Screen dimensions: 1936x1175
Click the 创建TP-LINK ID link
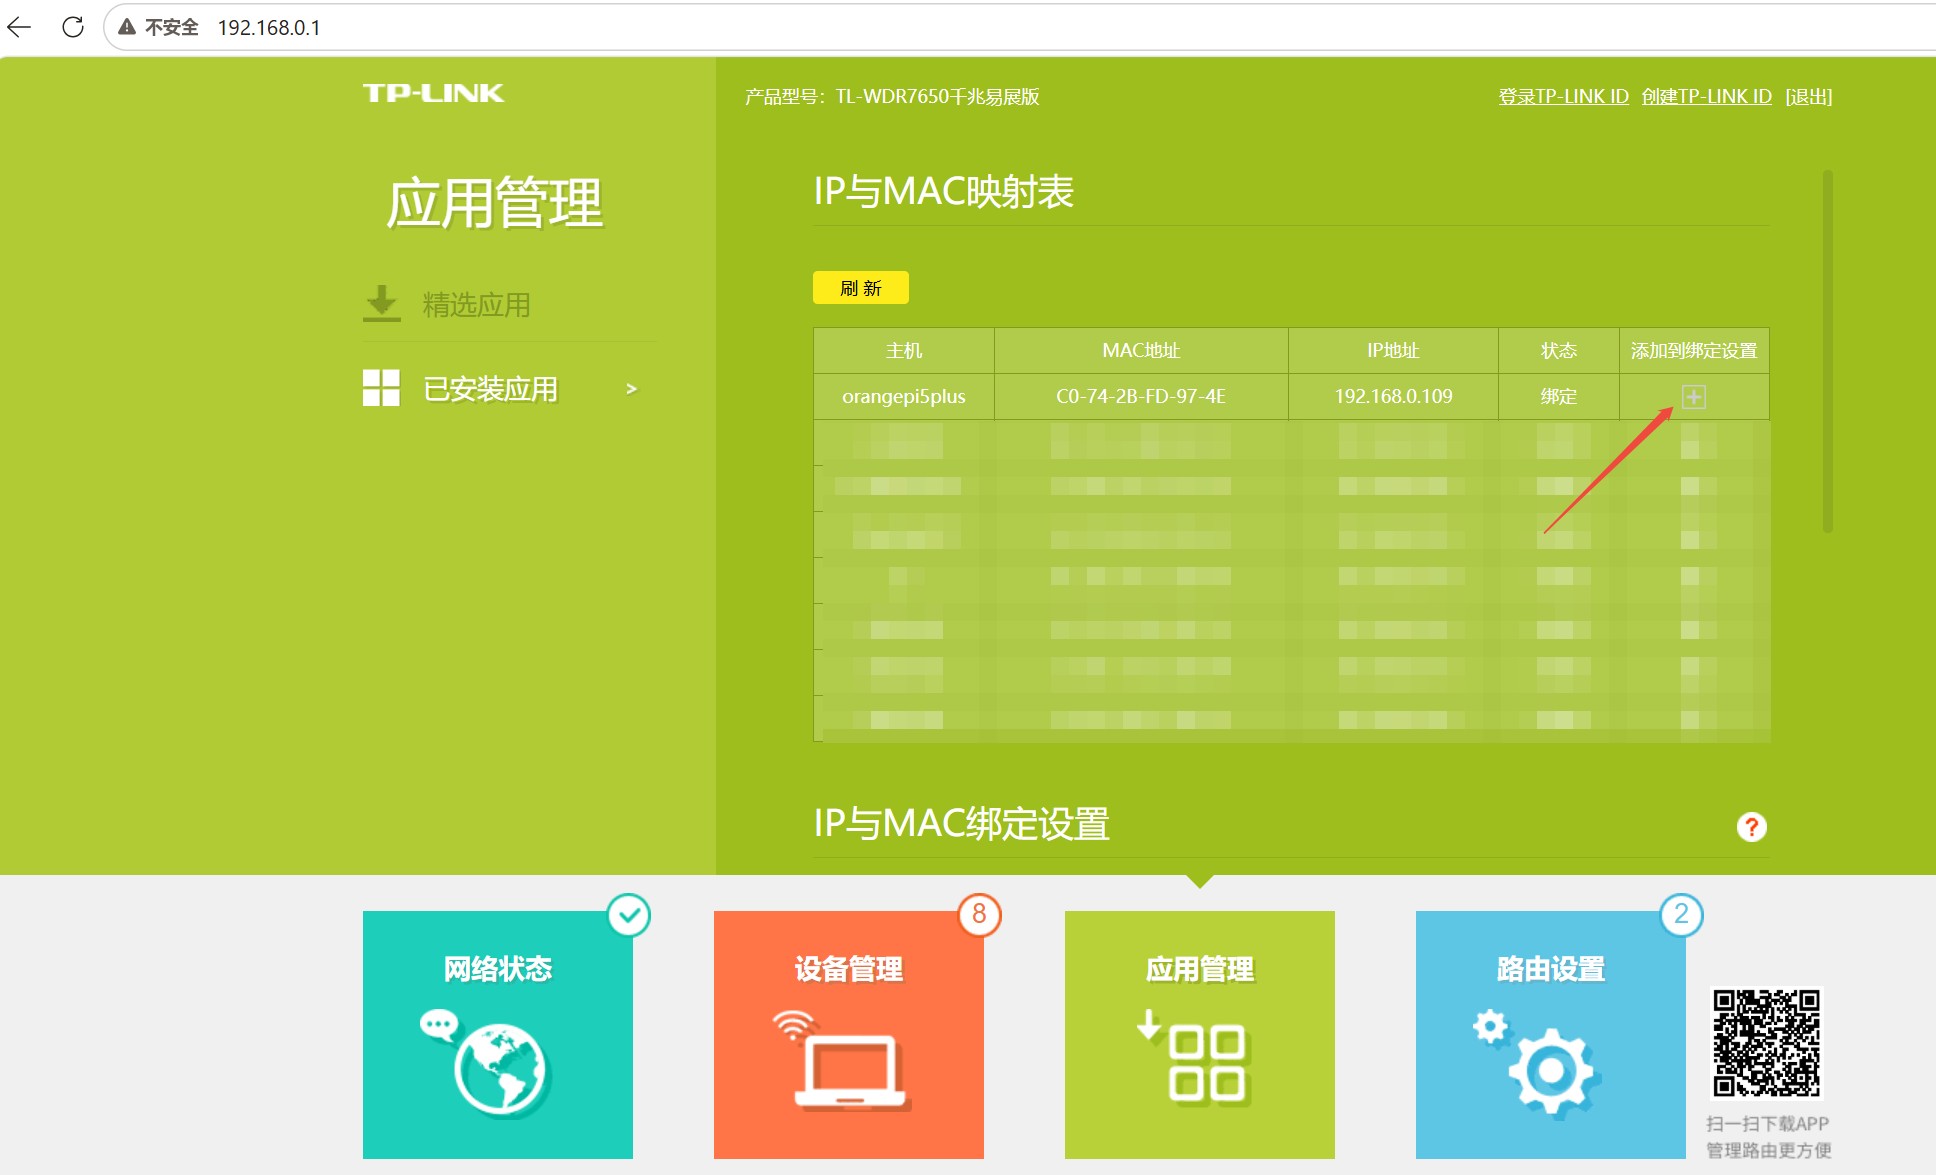[1706, 97]
